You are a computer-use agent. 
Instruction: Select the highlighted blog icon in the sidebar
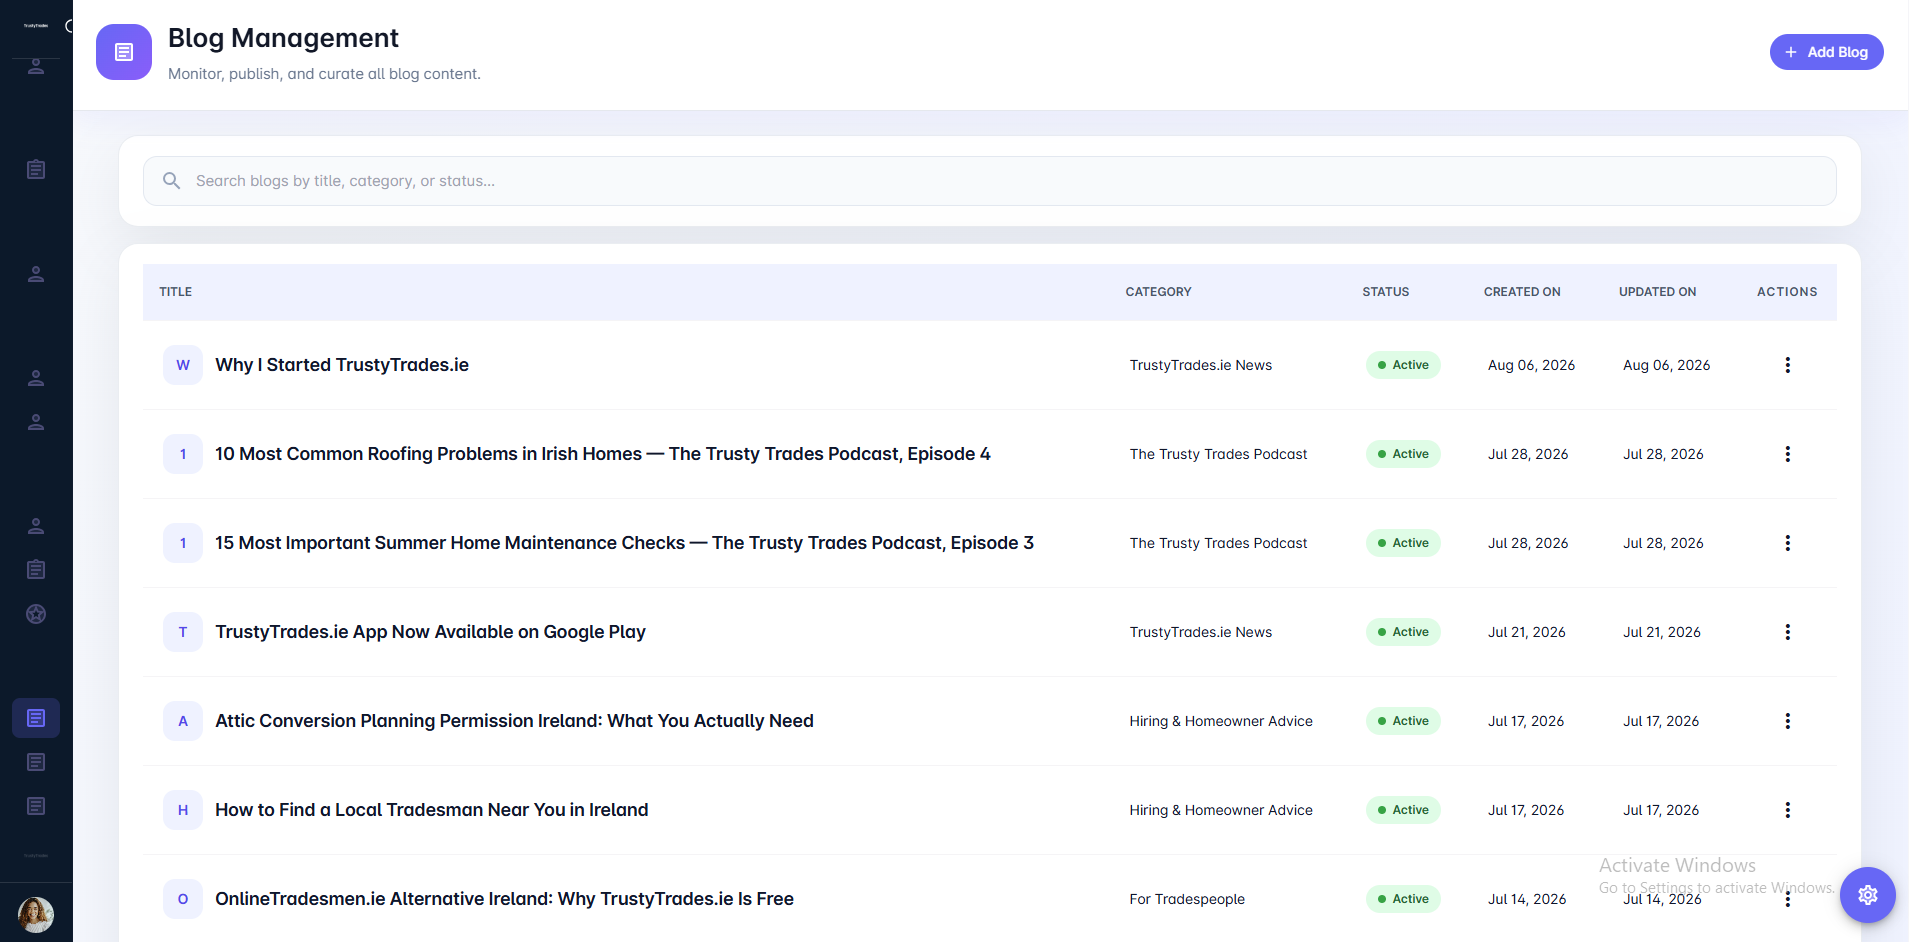click(36, 718)
